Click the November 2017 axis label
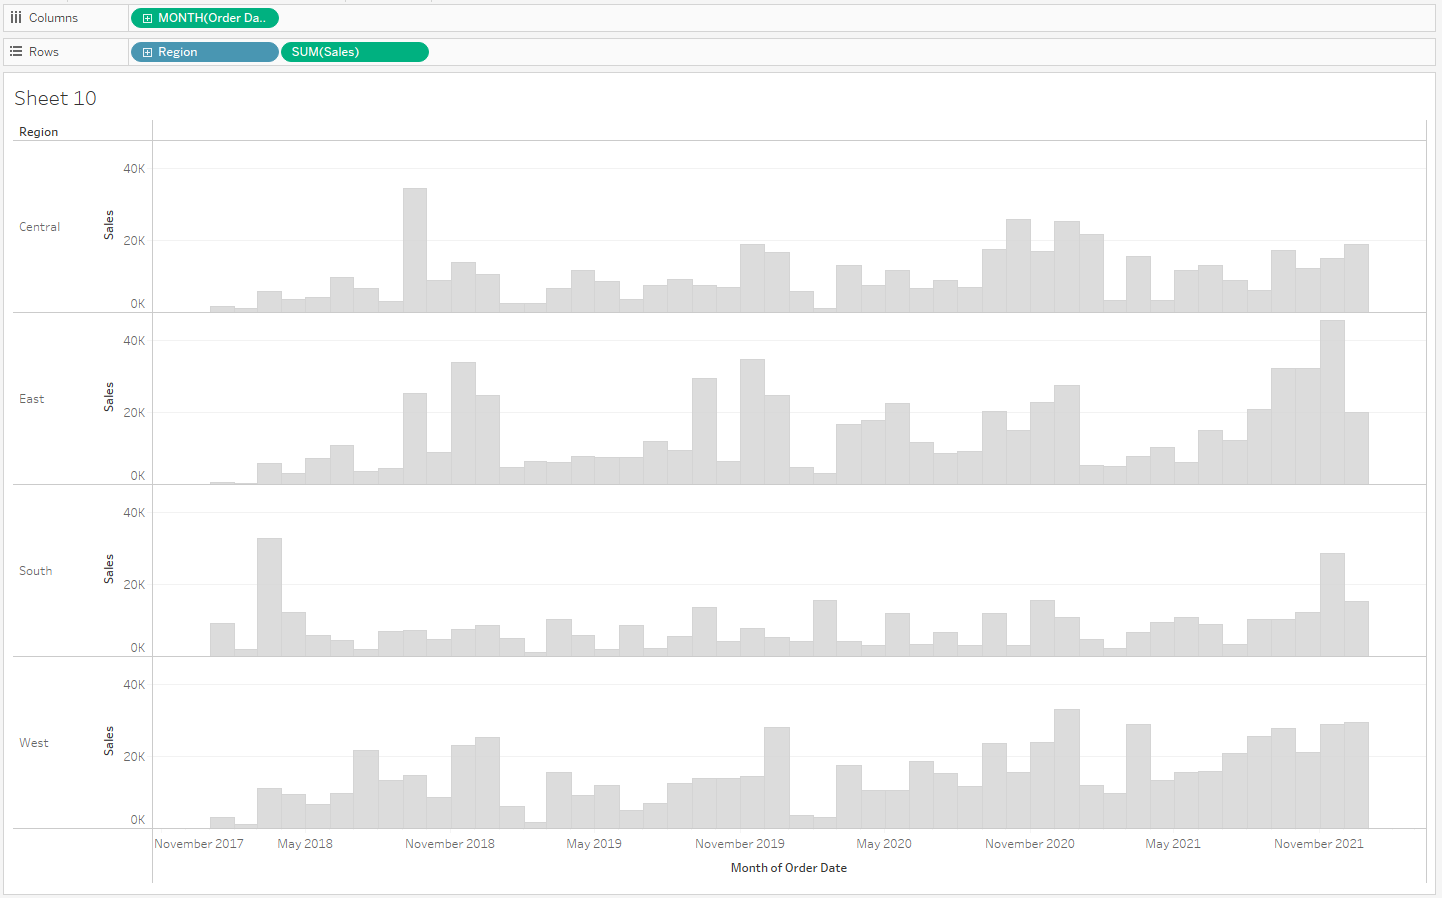1442x898 pixels. pyautogui.click(x=199, y=844)
